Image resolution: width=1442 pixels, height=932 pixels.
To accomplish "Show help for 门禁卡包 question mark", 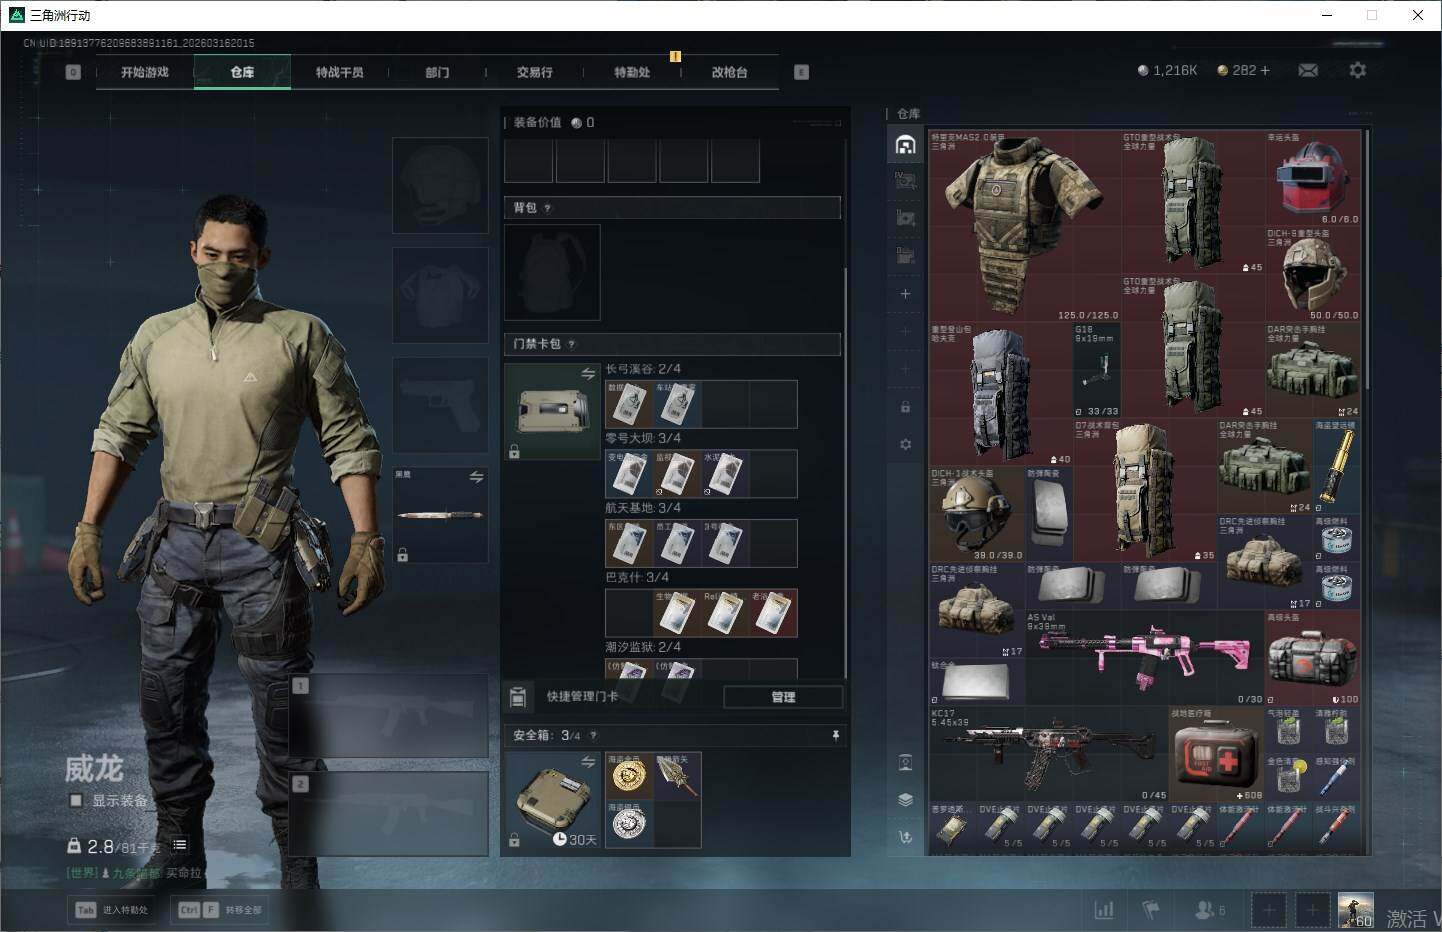I will pos(571,344).
